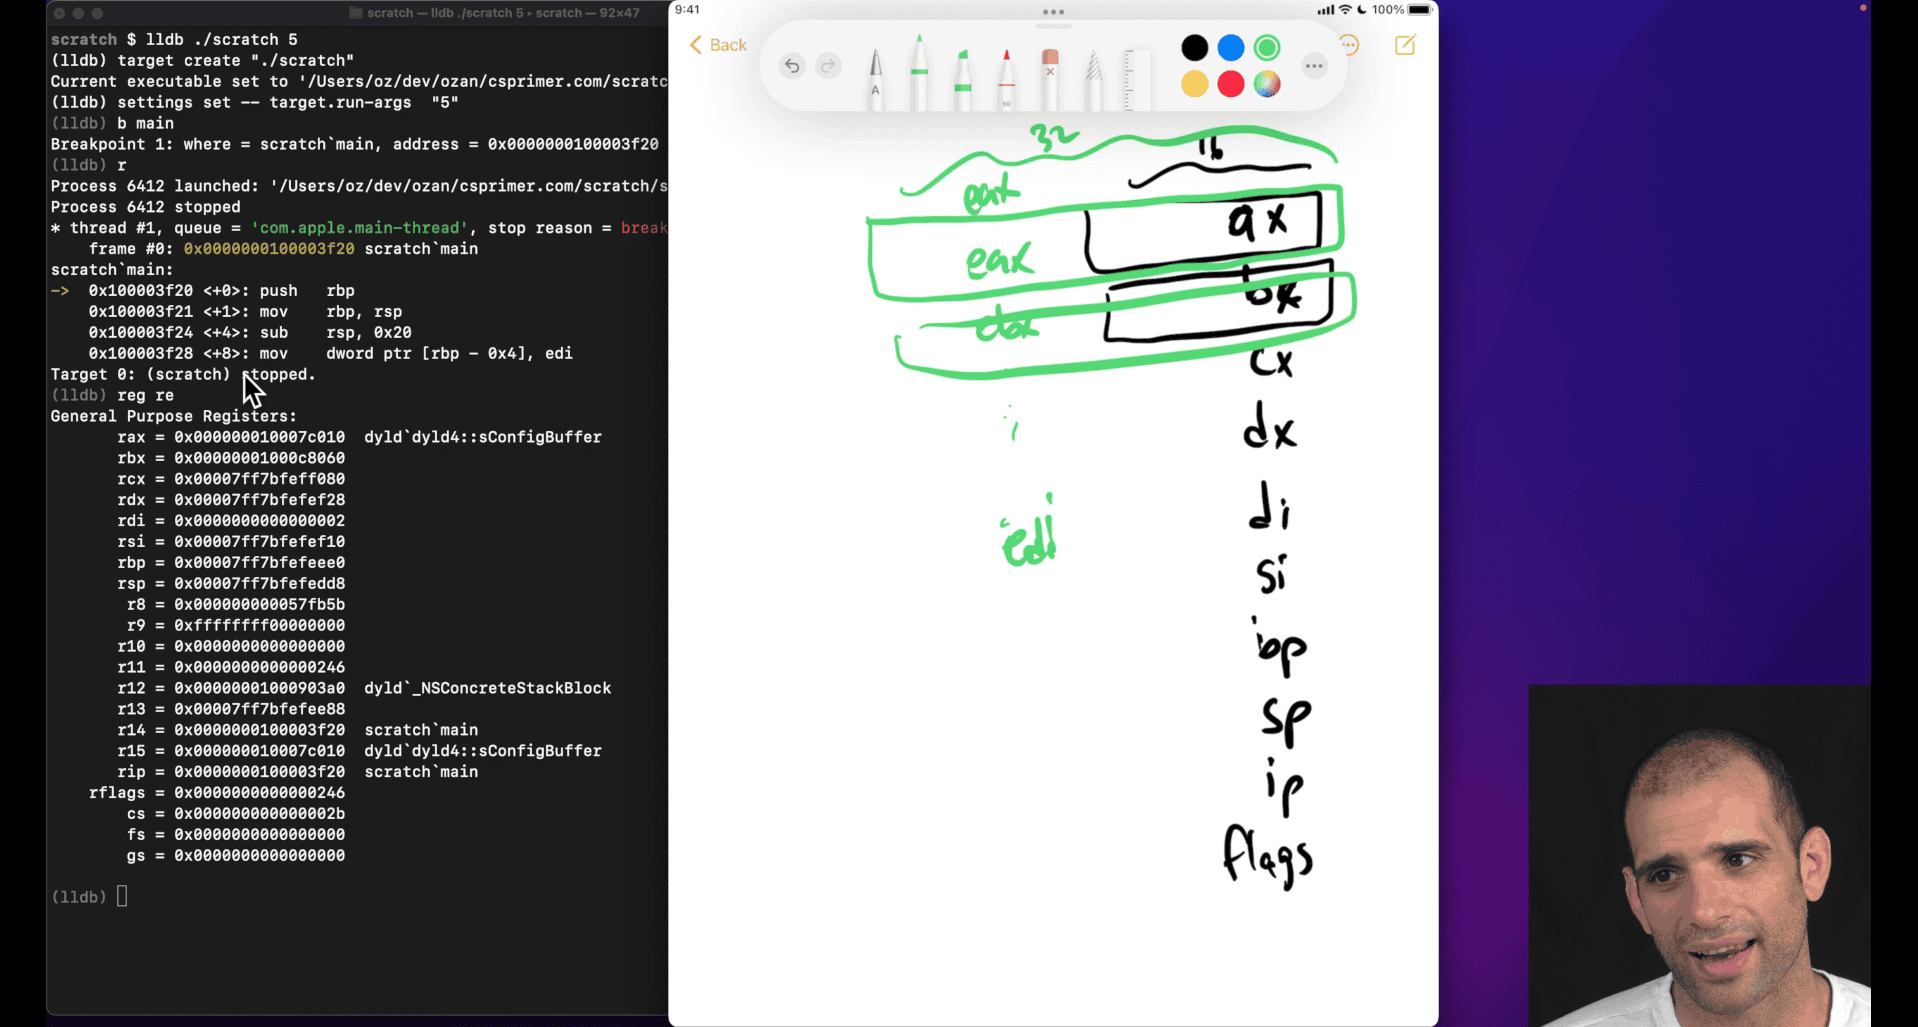The width and height of the screenshot is (1918, 1027).
Task: Undo the last drawing stroke
Action: tap(792, 67)
